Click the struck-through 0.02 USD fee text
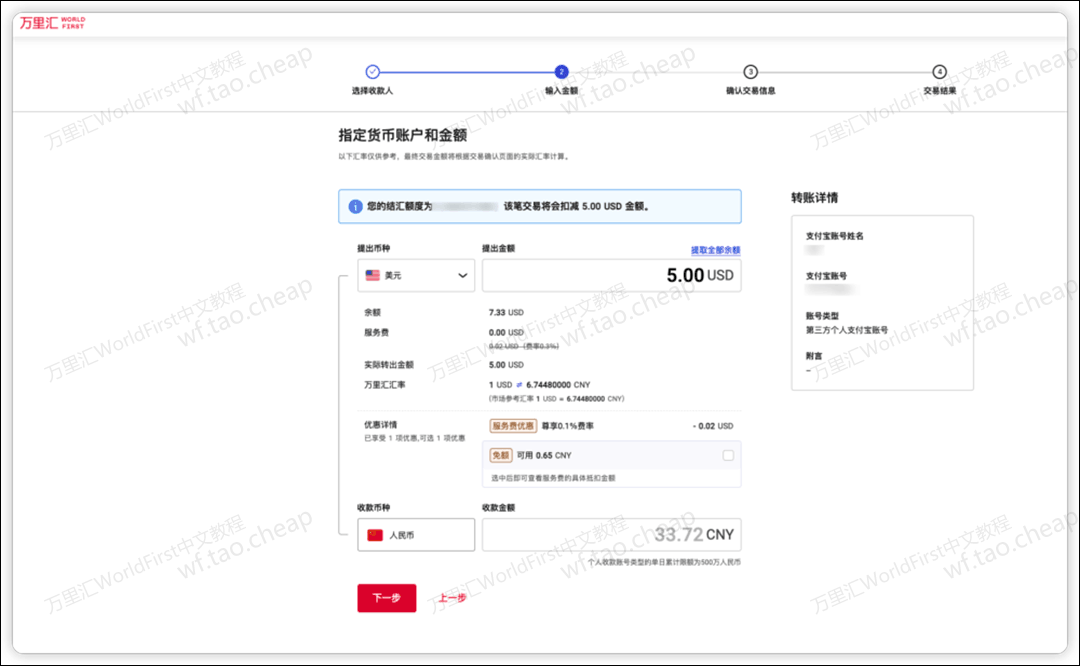The width and height of the screenshot is (1080, 666). 523,346
